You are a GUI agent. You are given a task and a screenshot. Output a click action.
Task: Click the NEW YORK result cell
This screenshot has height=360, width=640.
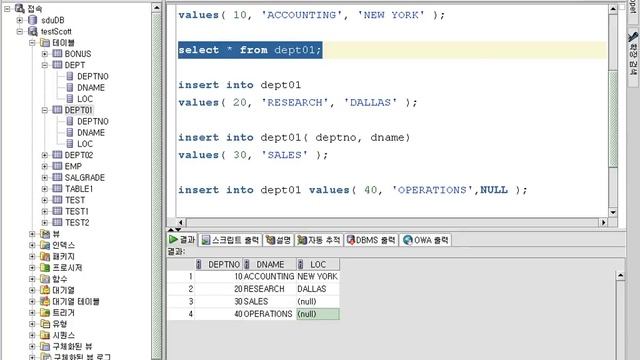tap(318, 276)
